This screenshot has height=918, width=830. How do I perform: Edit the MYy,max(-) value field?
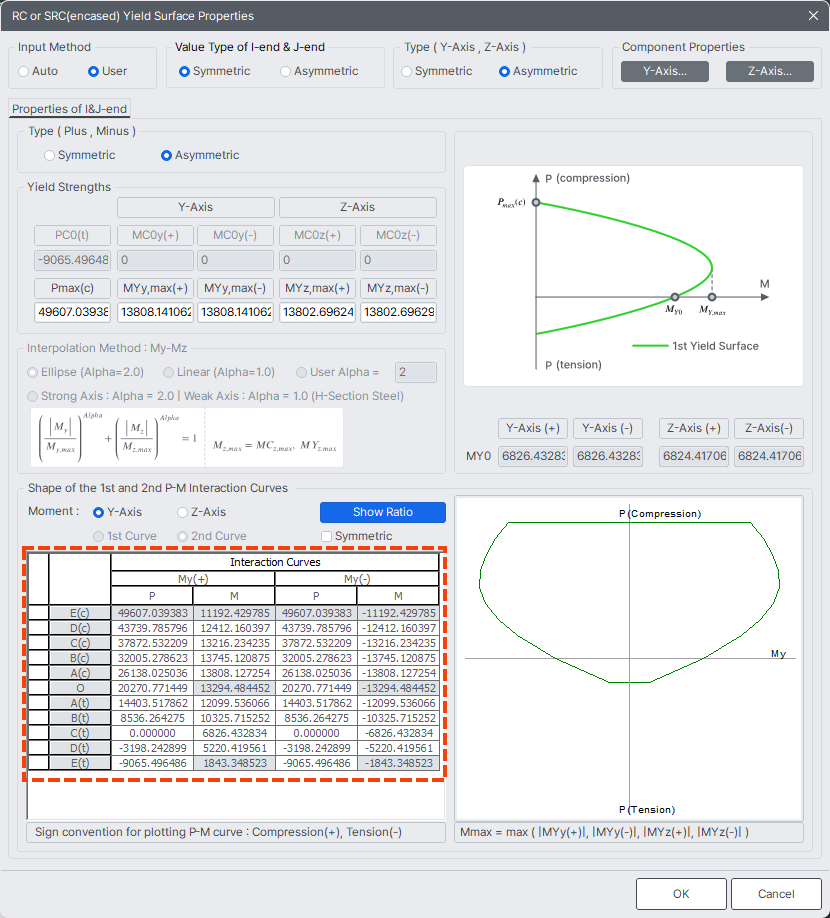tap(235, 312)
